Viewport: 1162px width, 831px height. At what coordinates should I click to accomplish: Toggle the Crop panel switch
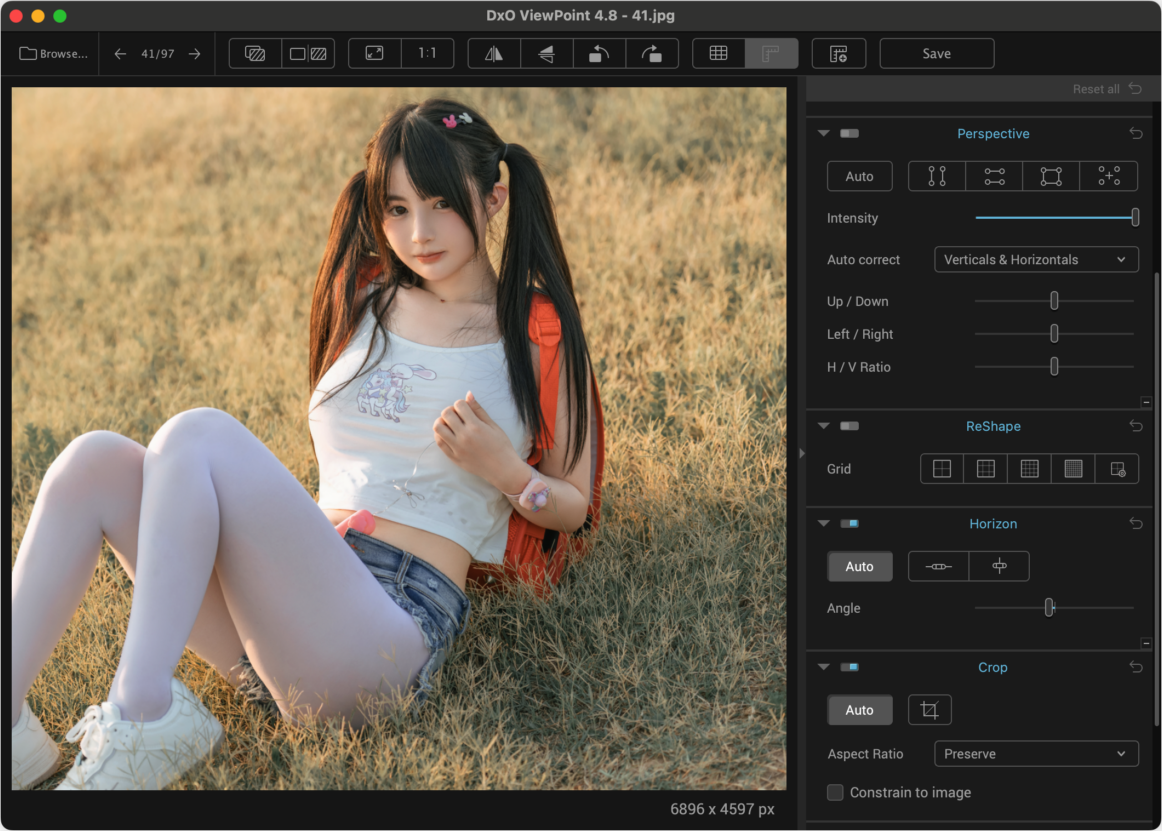(x=849, y=667)
